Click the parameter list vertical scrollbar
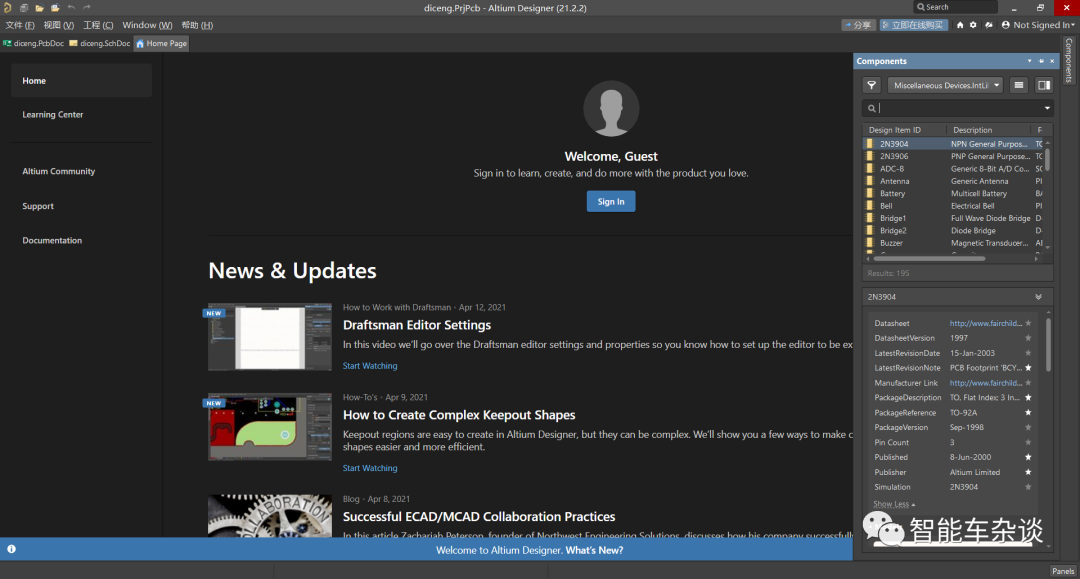This screenshot has width=1080, height=579. point(1048,344)
